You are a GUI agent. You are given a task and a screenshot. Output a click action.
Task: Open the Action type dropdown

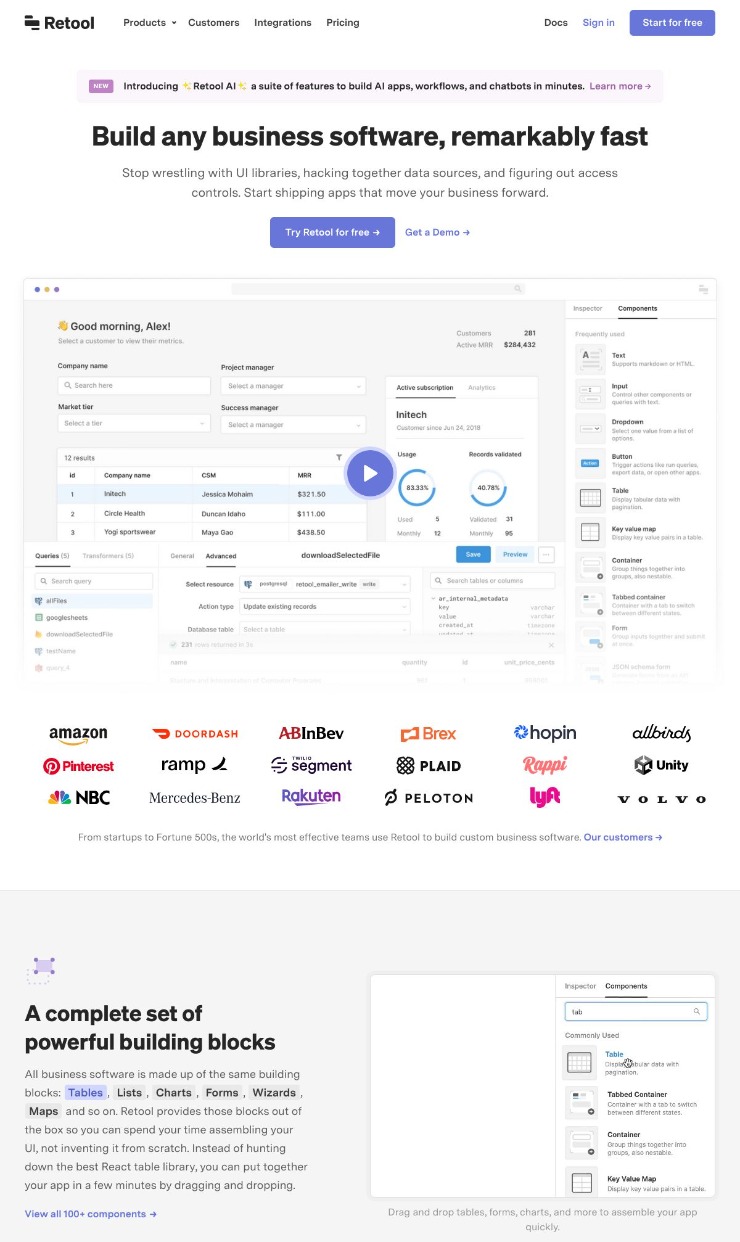pyautogui.click(x=325, y=606)
